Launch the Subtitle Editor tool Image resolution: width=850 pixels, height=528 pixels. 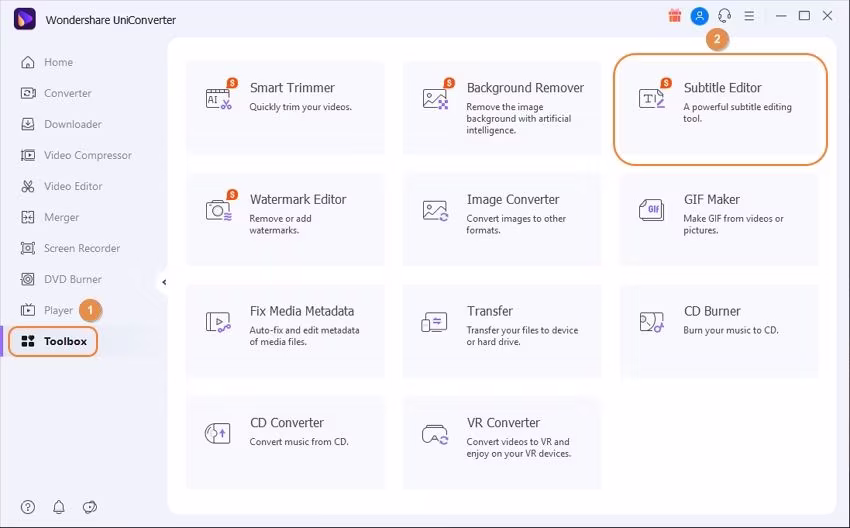tap(720, 109)
